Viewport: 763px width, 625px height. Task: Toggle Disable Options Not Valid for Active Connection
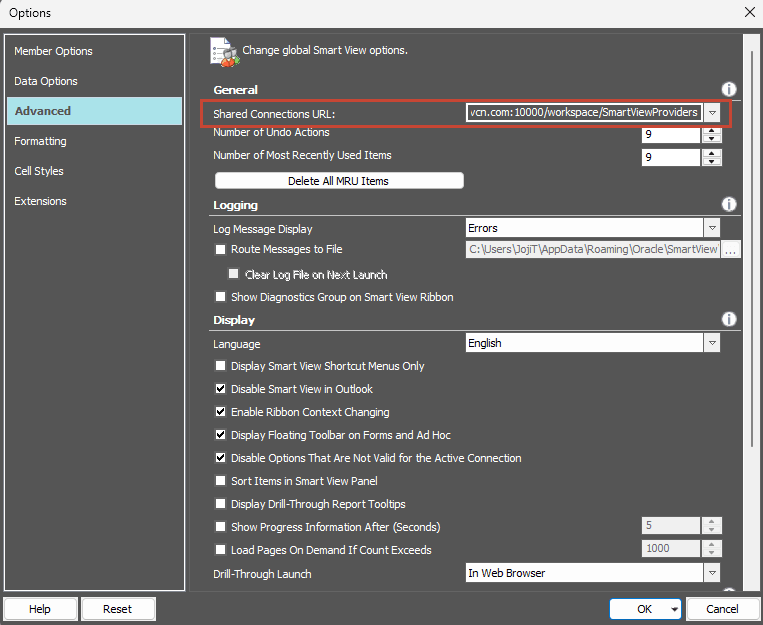[x=220, y=458]
